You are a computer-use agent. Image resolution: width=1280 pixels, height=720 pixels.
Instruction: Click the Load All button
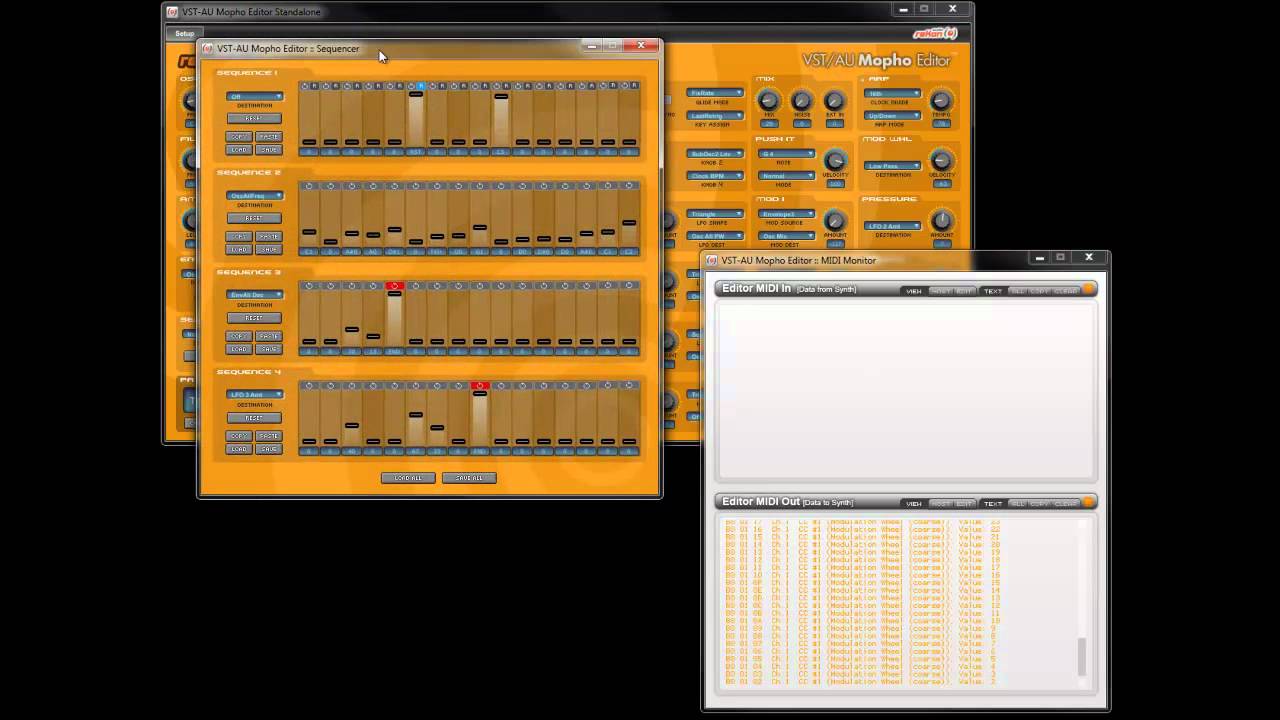point(408,478)
